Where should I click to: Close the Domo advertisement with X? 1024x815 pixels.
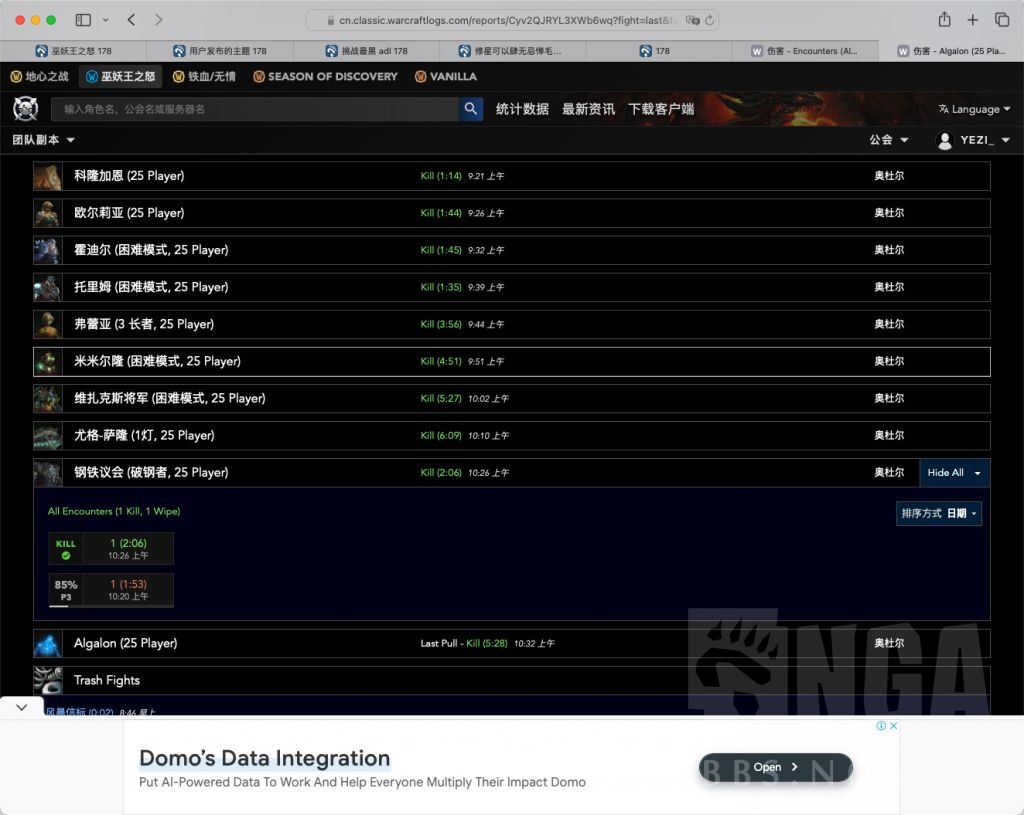(893, 726)
